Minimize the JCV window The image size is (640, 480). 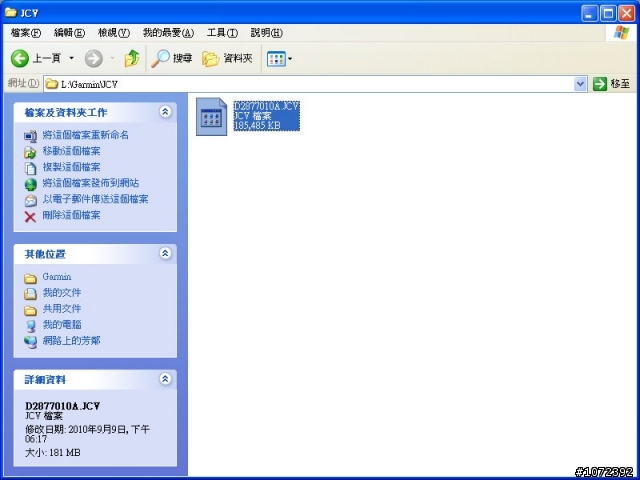coord(589,14)
